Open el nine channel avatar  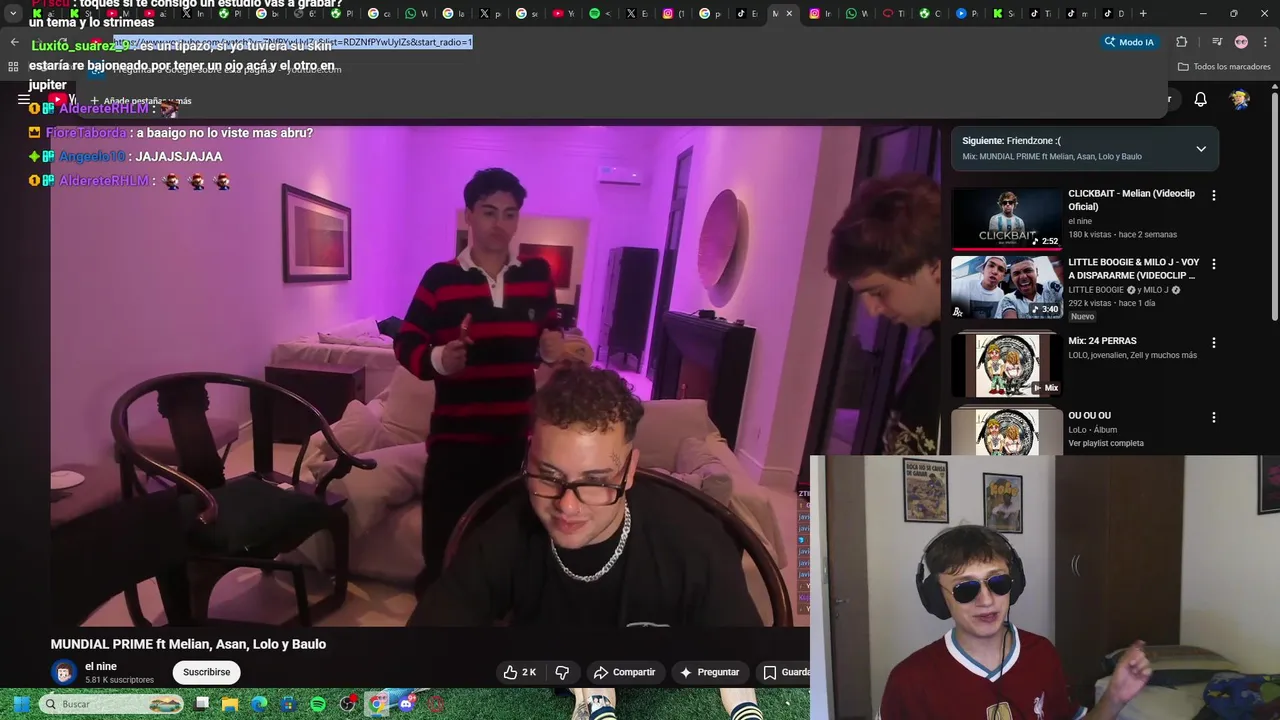point(64,672)
